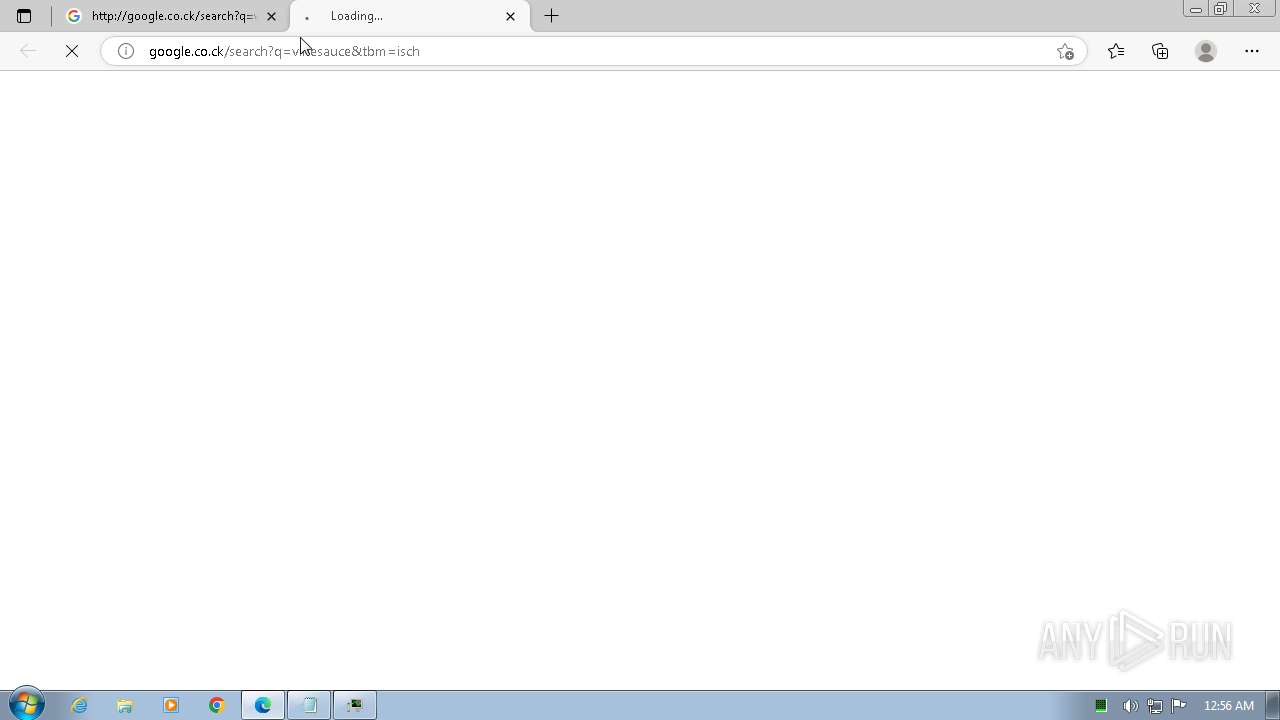Switch to Microsoft Edge taskbar button
The image size is (1280, 720).
pyautogui.click(x=263, y=705)
